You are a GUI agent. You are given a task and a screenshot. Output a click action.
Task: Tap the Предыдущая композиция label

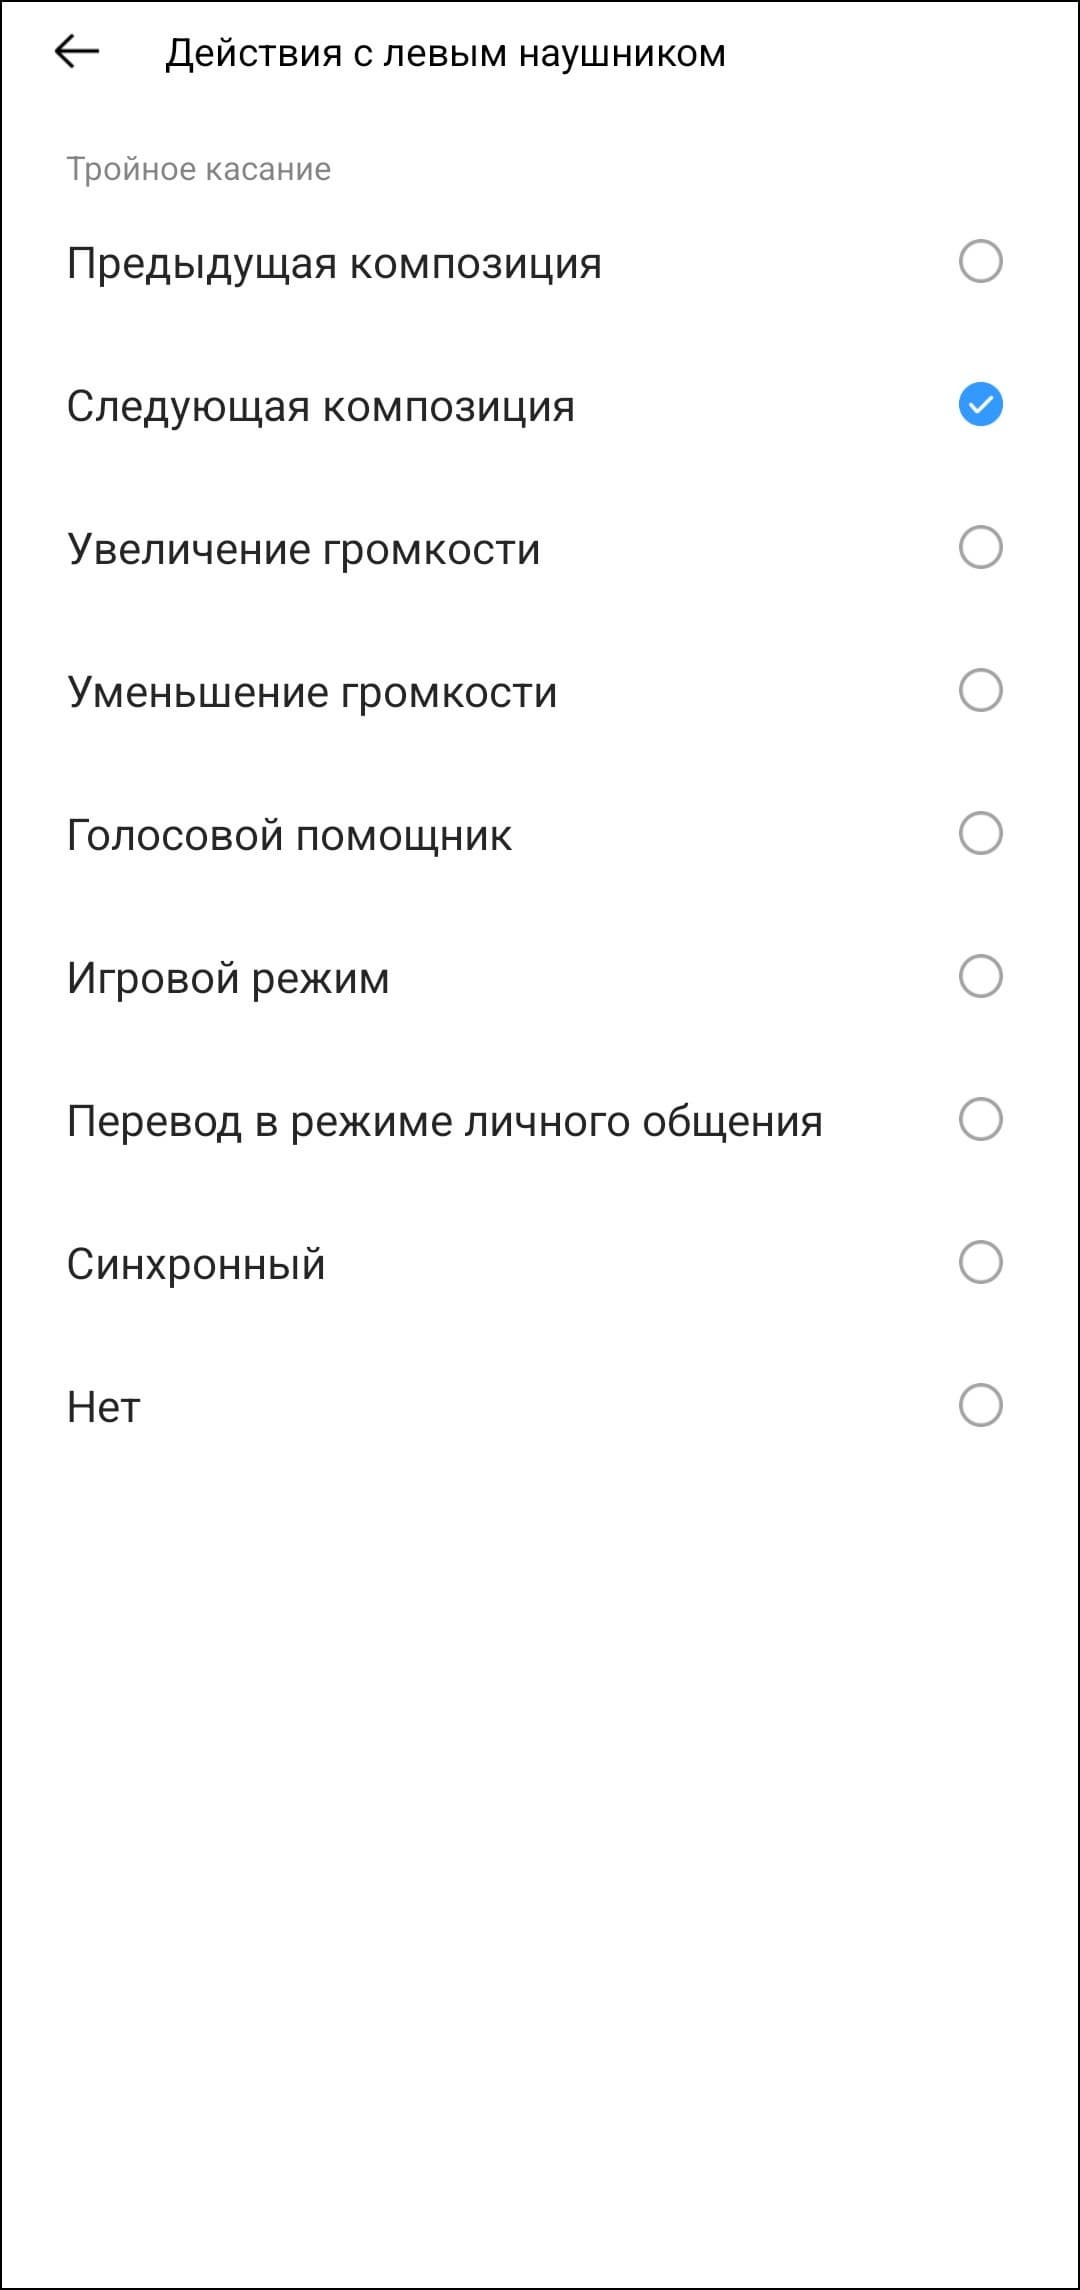334,264
